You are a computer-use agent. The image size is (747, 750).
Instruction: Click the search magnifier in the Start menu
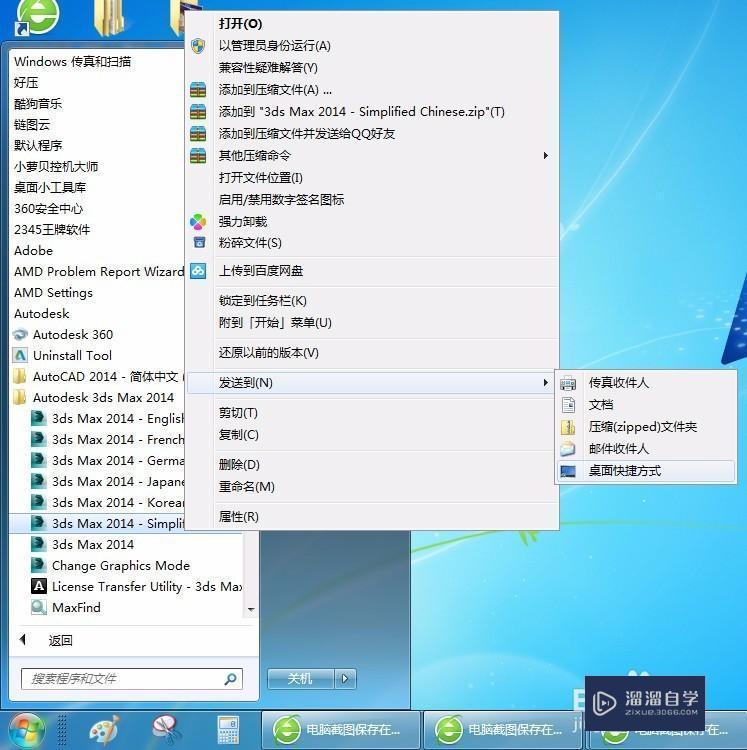(231, 679)
